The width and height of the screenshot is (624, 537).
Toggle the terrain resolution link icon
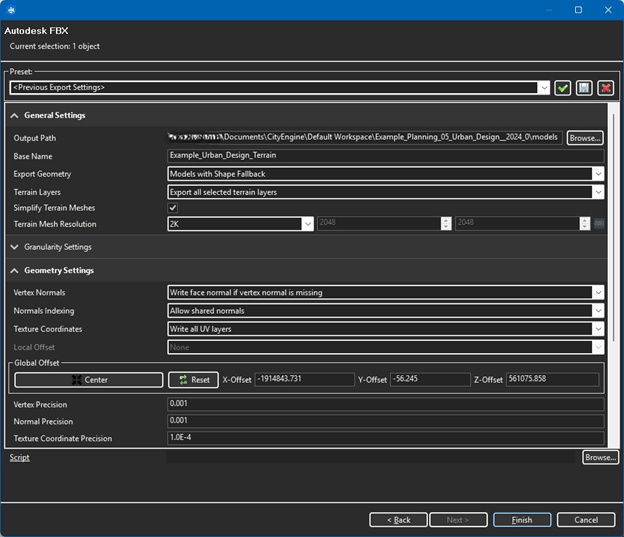tap(599, 223)
